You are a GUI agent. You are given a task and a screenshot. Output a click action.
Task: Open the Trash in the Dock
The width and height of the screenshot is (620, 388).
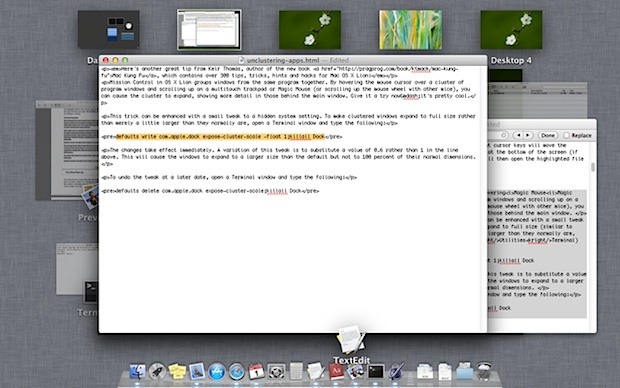click(484, 371)
